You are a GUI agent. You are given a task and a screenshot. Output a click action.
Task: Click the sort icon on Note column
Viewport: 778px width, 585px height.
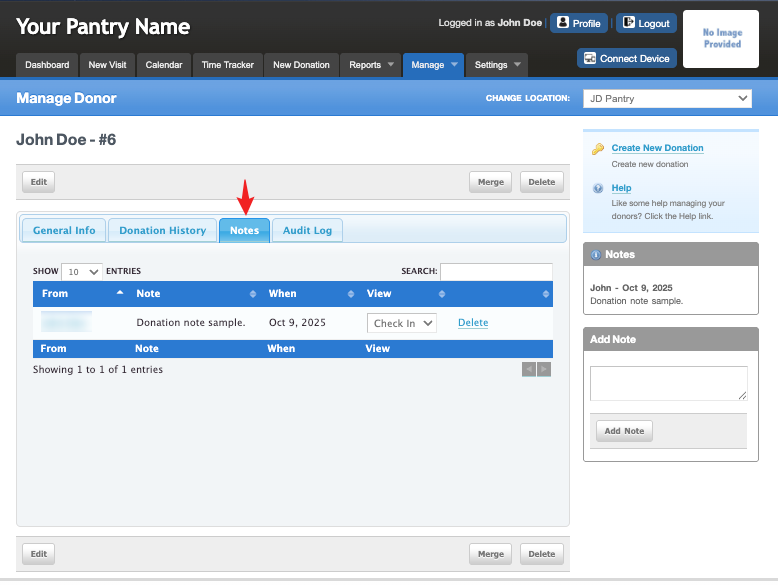point(253,294)
